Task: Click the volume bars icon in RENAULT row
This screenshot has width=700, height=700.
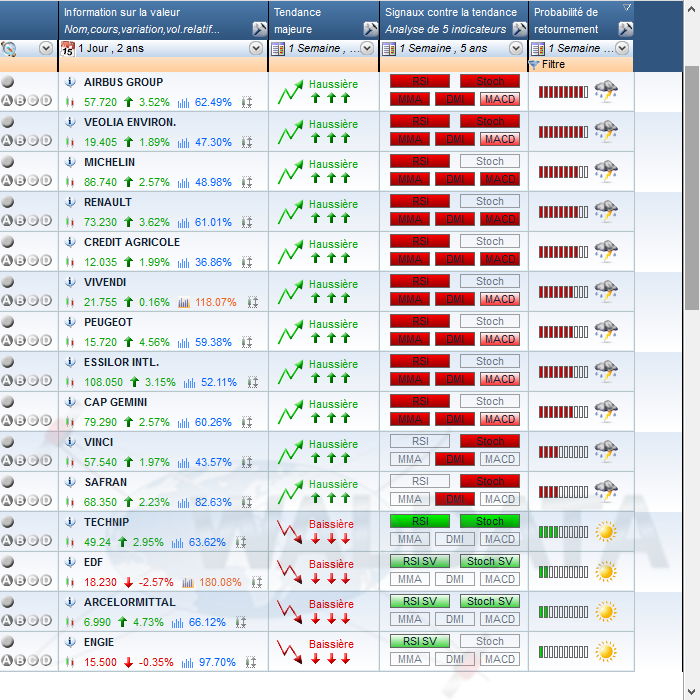Action: coord(183,222)
